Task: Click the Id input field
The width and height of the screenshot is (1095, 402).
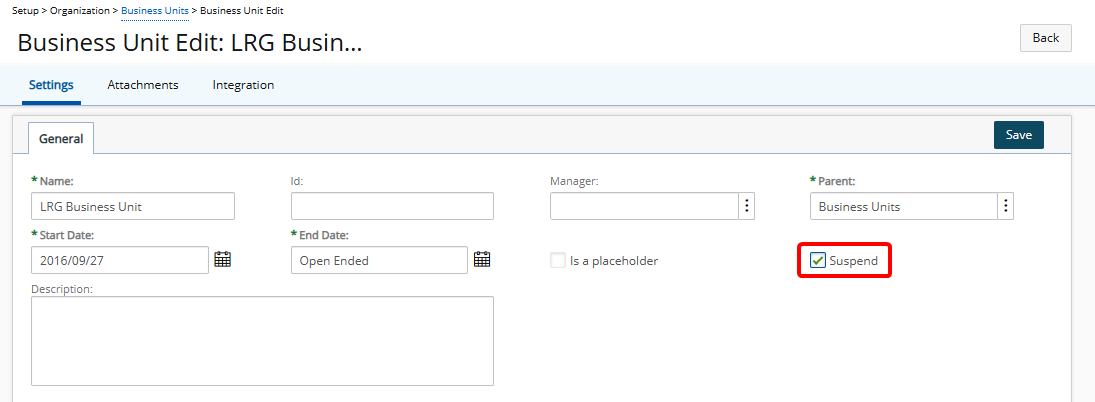Action: click(392, 206)
